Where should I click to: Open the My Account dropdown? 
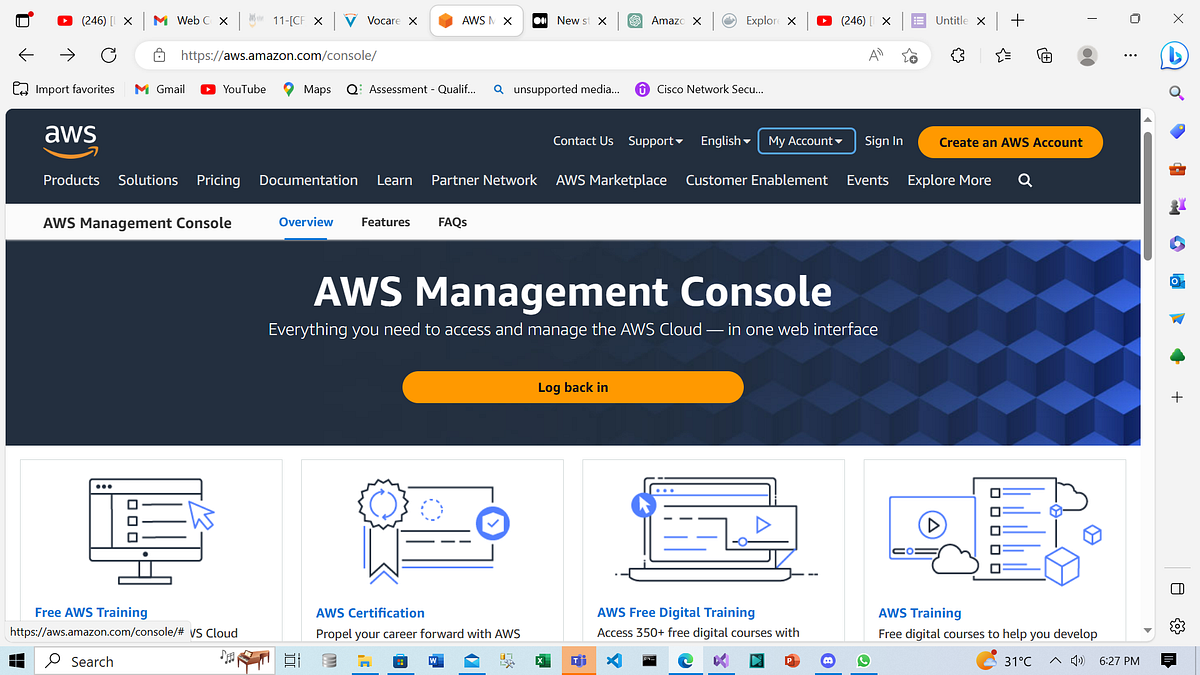pos(806,141)
